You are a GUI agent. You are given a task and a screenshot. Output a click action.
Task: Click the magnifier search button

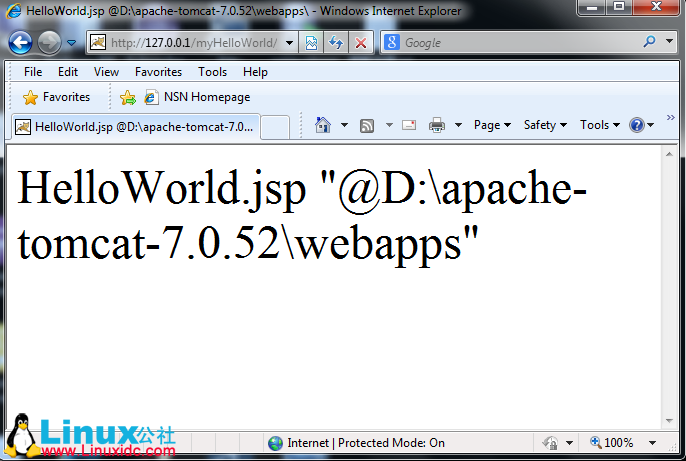(650, 42)
